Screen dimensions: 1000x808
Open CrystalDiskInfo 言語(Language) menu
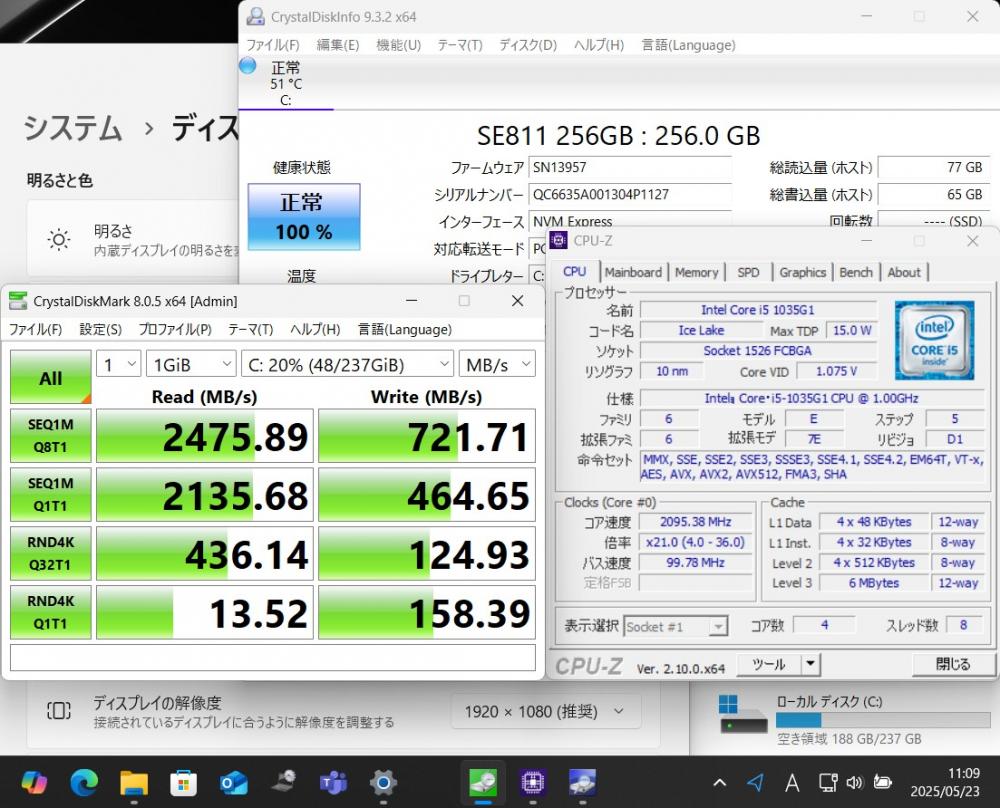tap(688, 45)
